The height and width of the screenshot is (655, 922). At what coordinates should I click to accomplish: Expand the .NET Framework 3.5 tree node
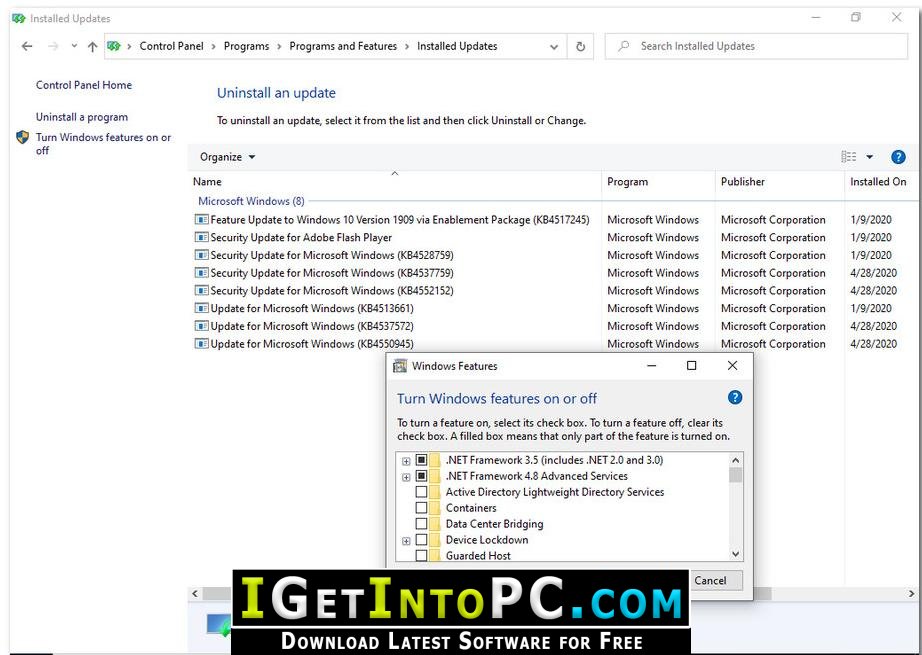pos(406,461)
